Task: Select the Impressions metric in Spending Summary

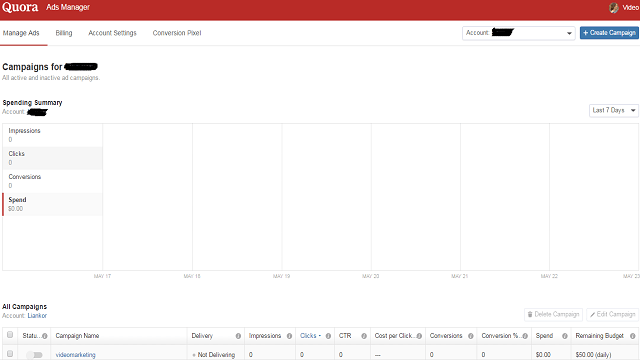Action: pyautogui.click(x=52, y=135)
